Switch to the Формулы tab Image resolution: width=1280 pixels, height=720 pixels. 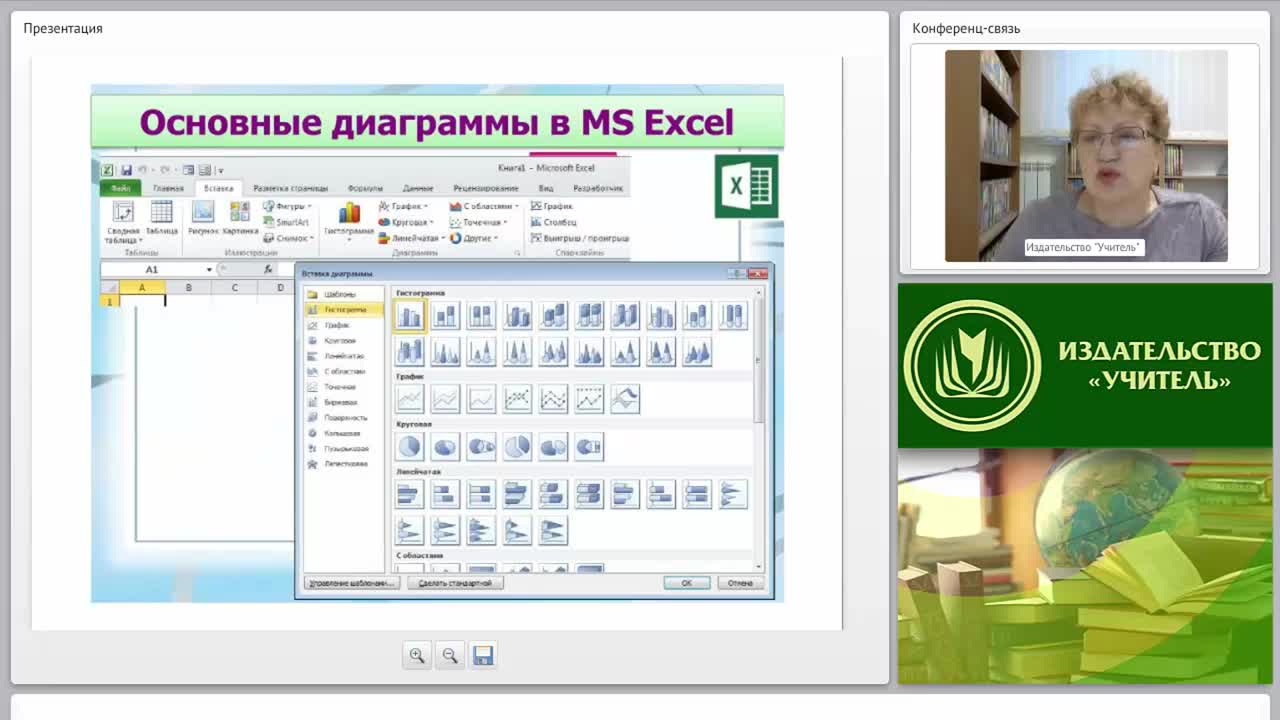tap(365, 188)
